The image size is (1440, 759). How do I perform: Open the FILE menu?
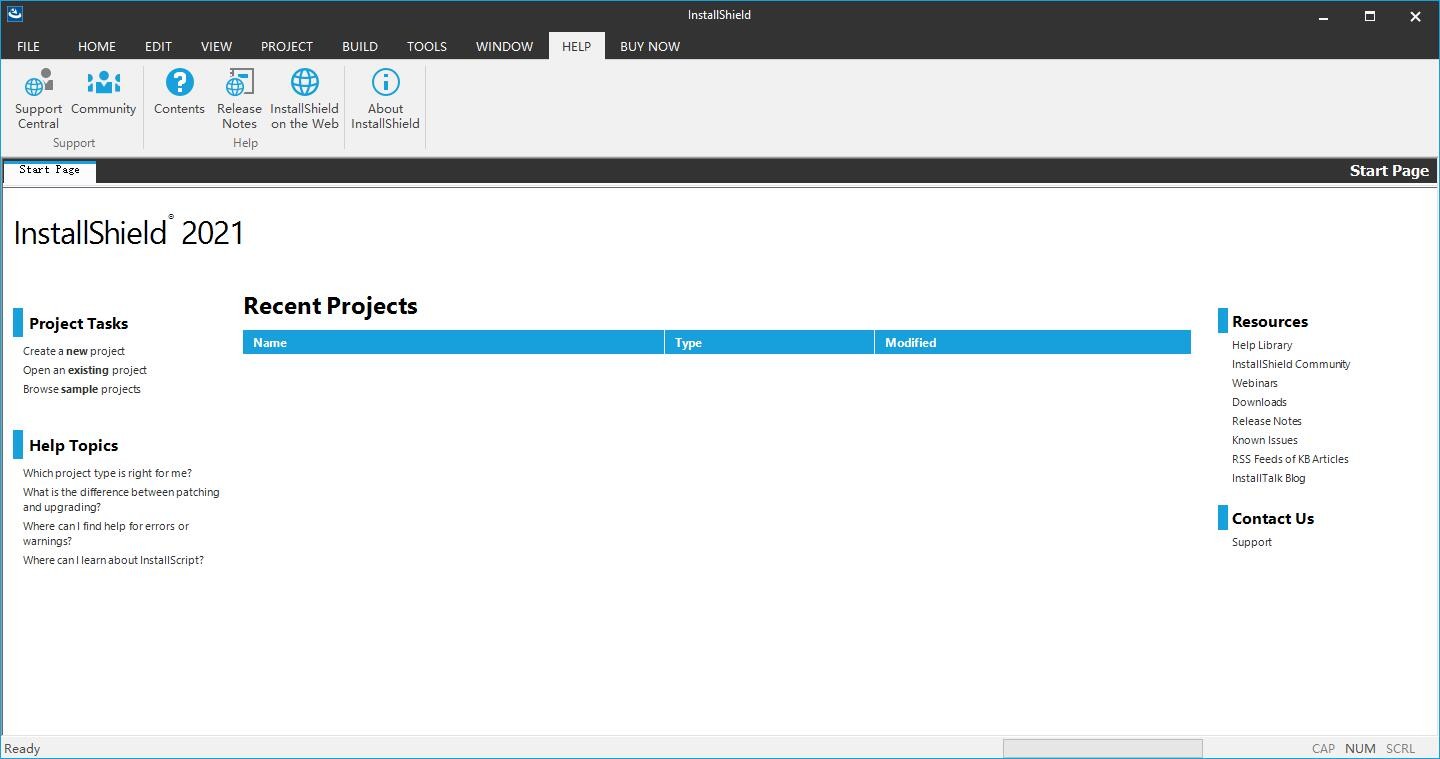[x=28, y=46]
